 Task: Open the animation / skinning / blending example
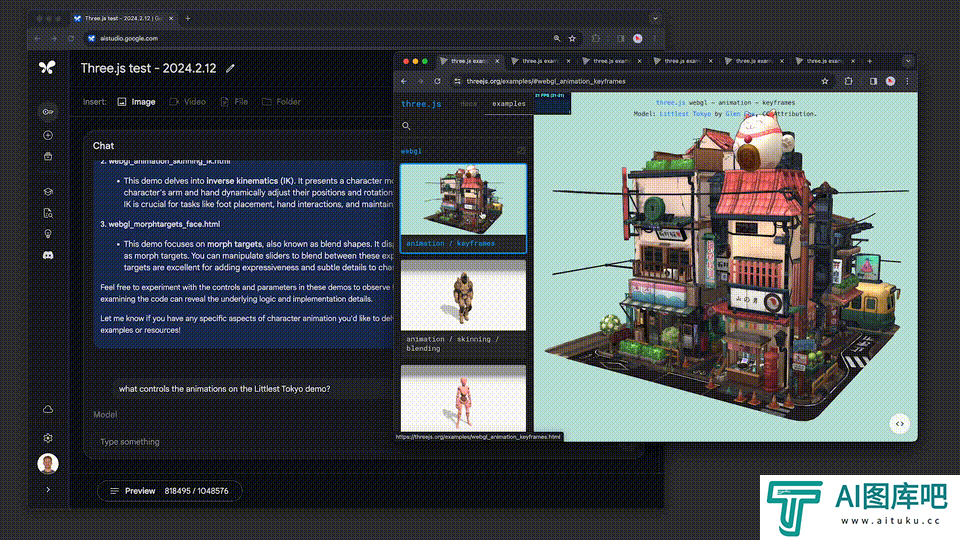[463, 308]
